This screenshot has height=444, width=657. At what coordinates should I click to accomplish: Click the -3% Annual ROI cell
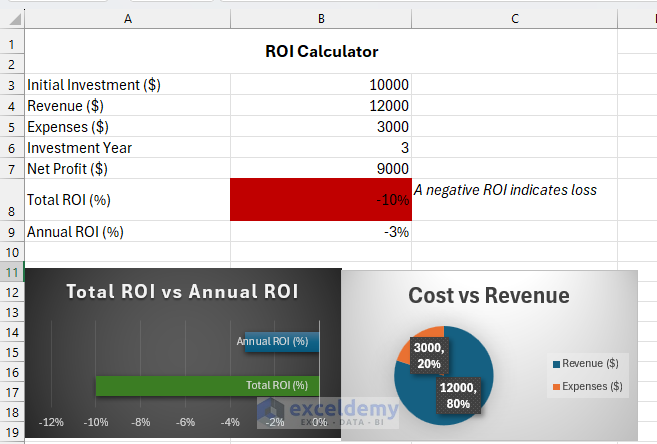click(x=321, y=232)
